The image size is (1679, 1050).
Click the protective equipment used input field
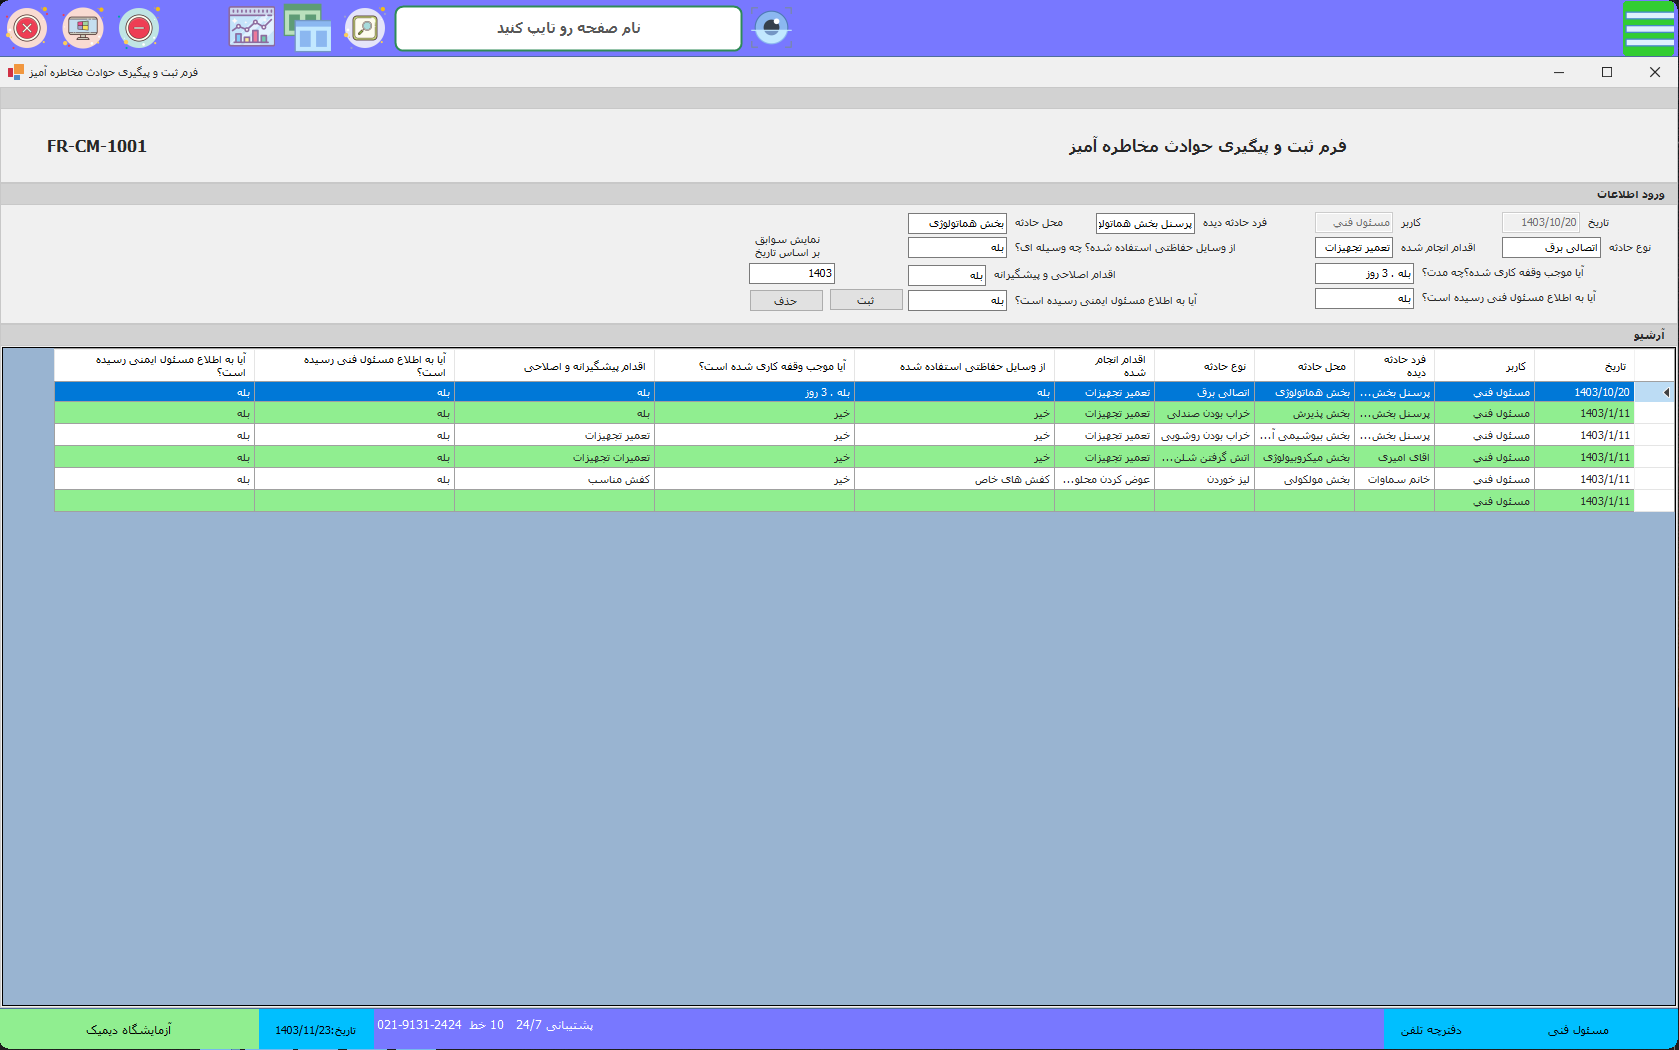957,247
